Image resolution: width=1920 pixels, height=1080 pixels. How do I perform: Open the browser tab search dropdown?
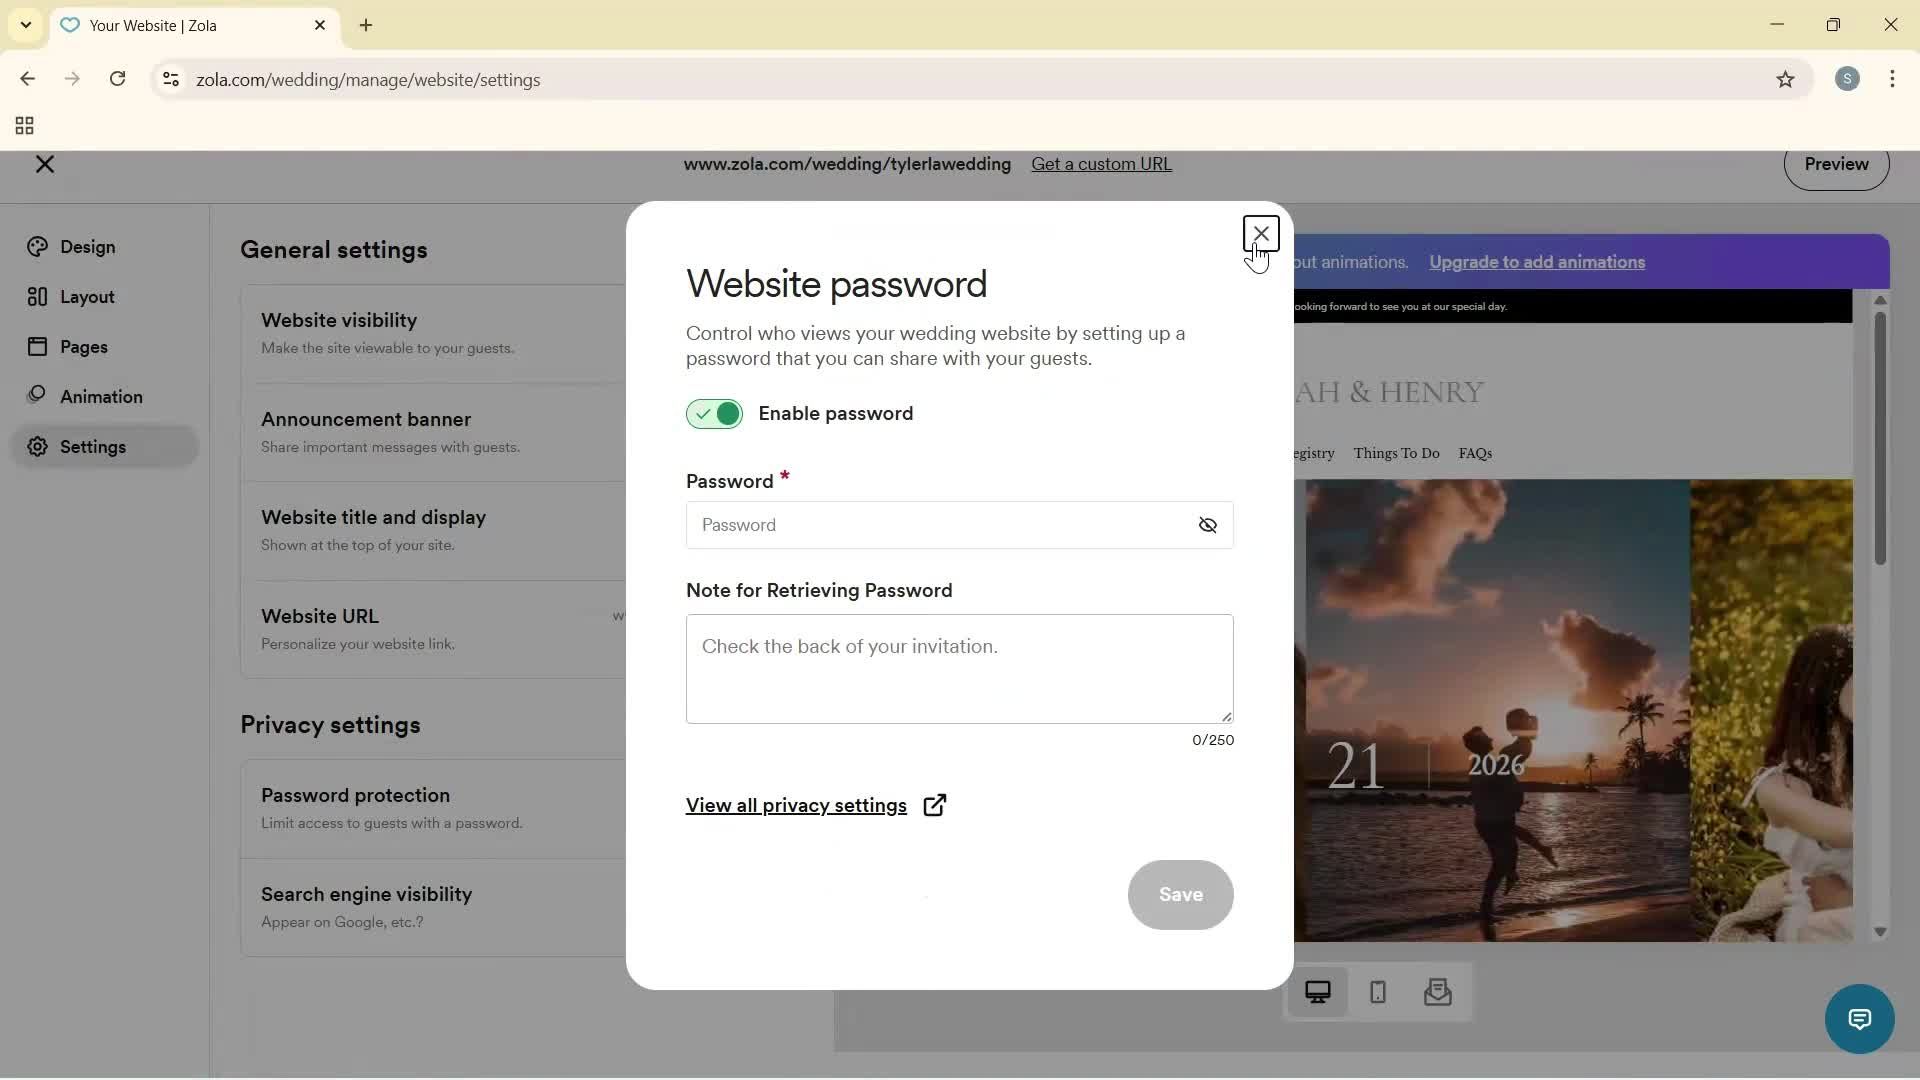[x=25, y=25]
